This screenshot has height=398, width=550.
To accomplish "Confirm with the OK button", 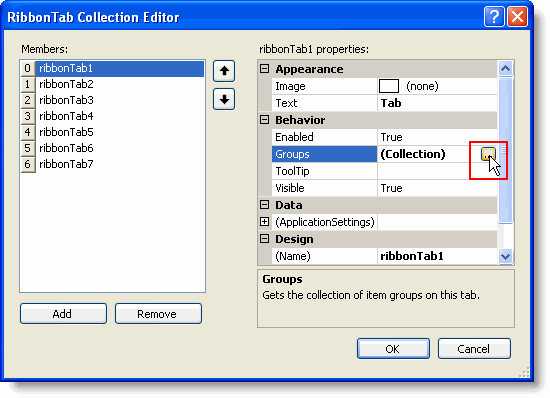I will (x=393, y=349).
